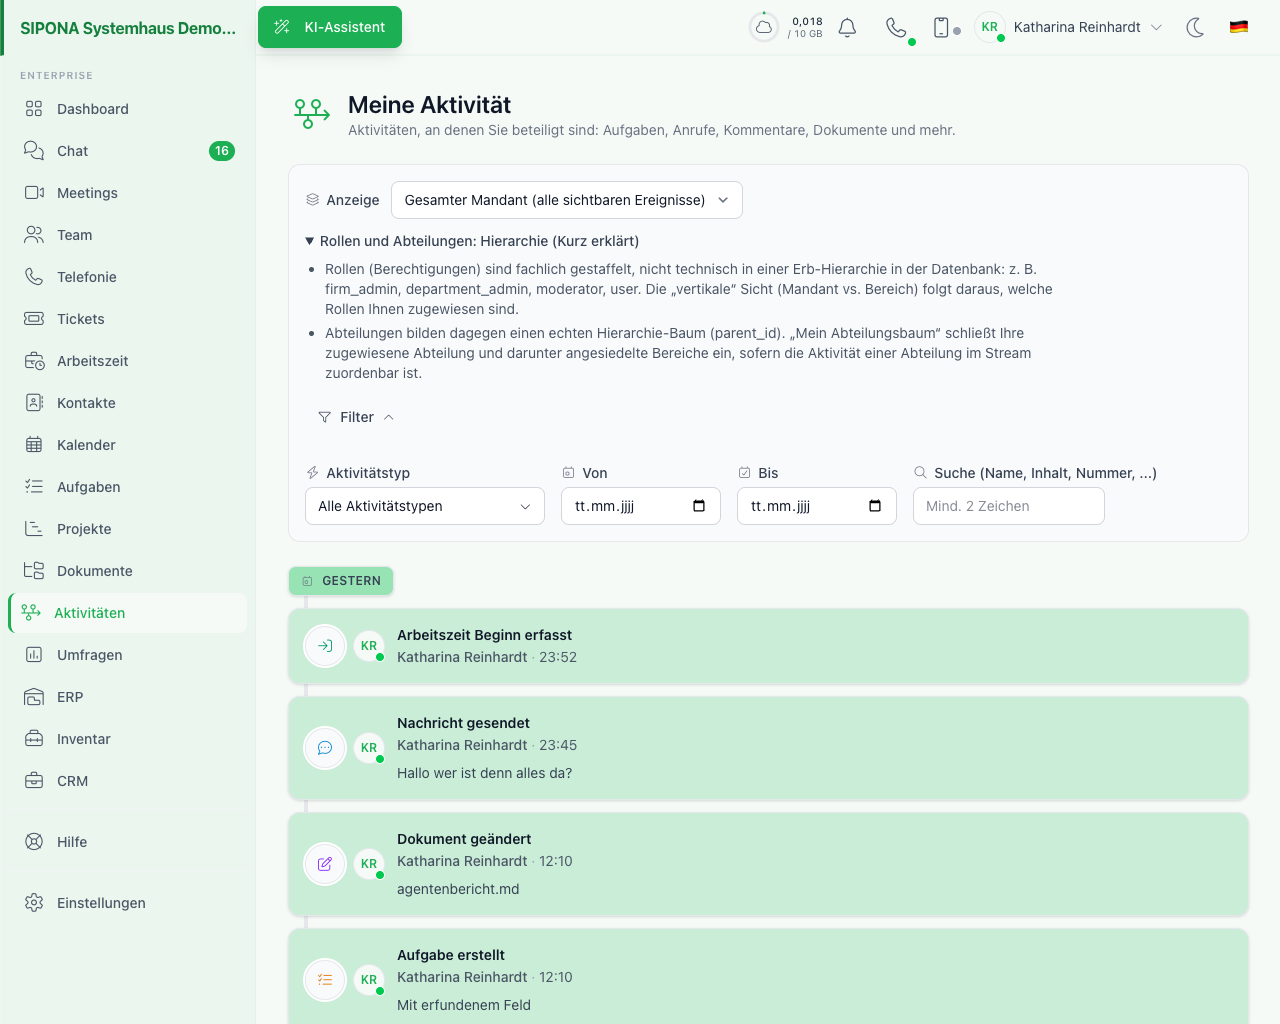Focus the Von date field
Screen dimensions: 1280x1024
[641, 506]
